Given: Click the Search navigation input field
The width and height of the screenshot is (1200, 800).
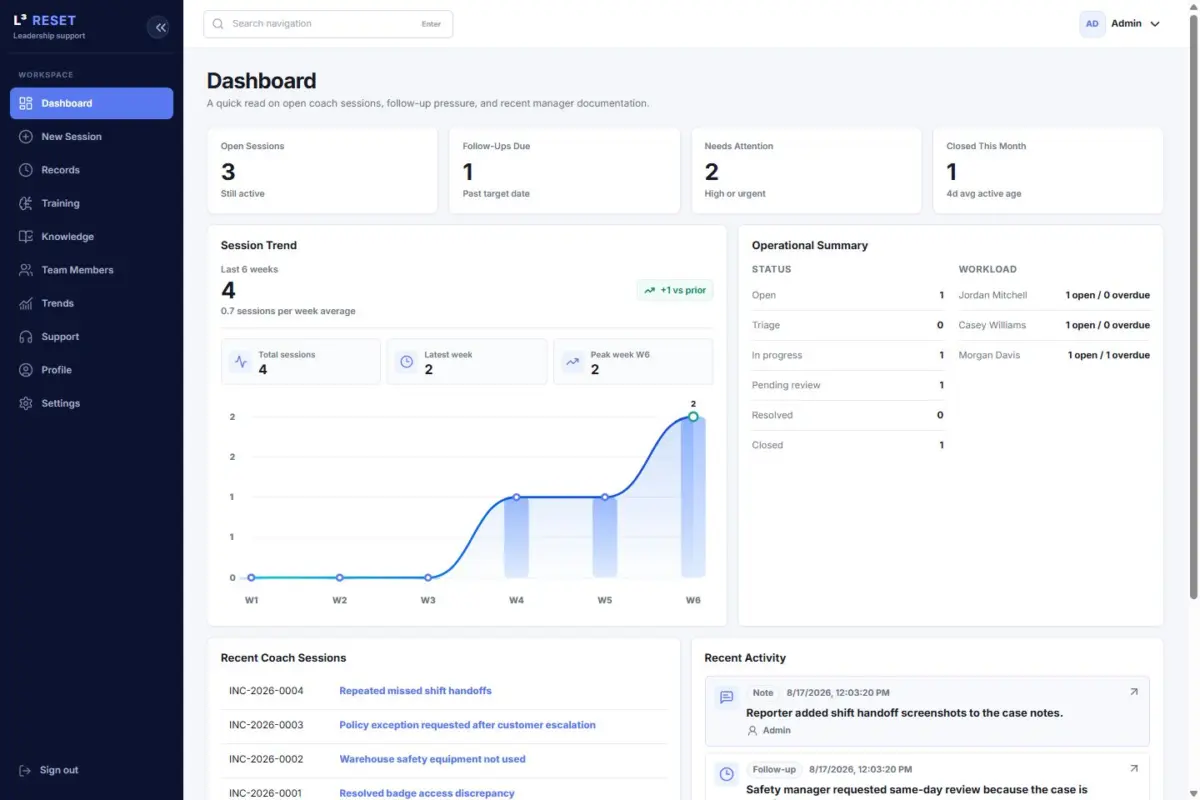Looking at the screenshot, I should (x=328, y=24).
